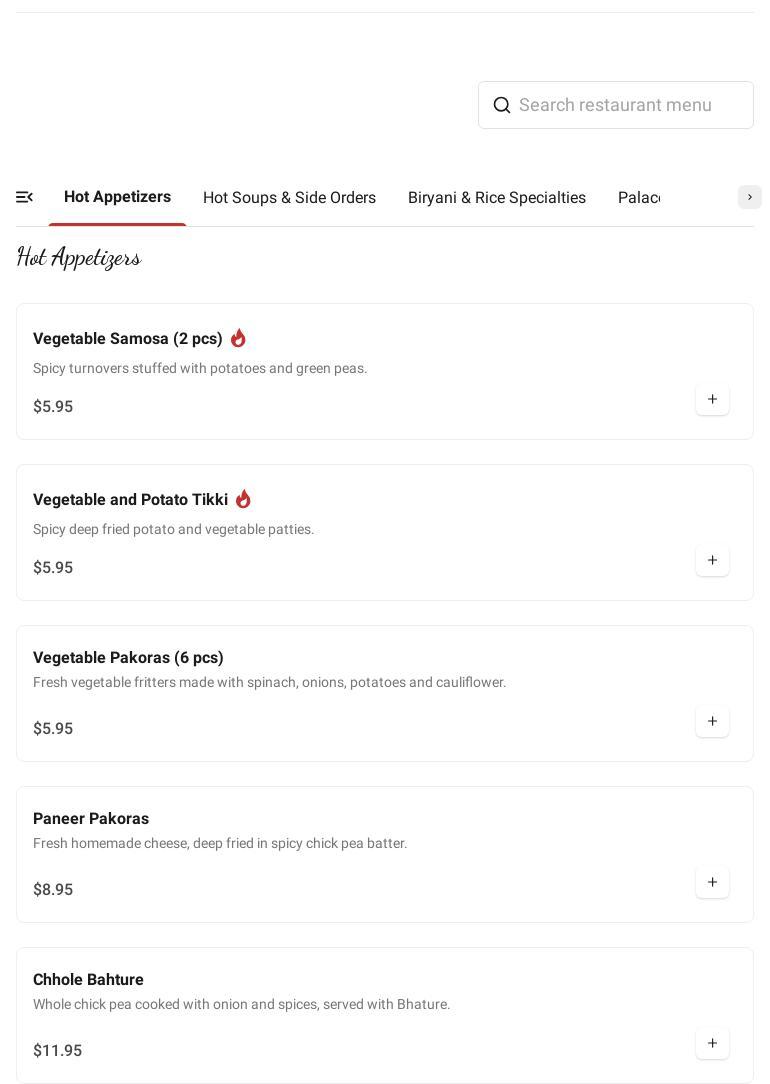
Task: Open the Vegetable Samosa (2 pcs) item
Action: coord(128,339)
